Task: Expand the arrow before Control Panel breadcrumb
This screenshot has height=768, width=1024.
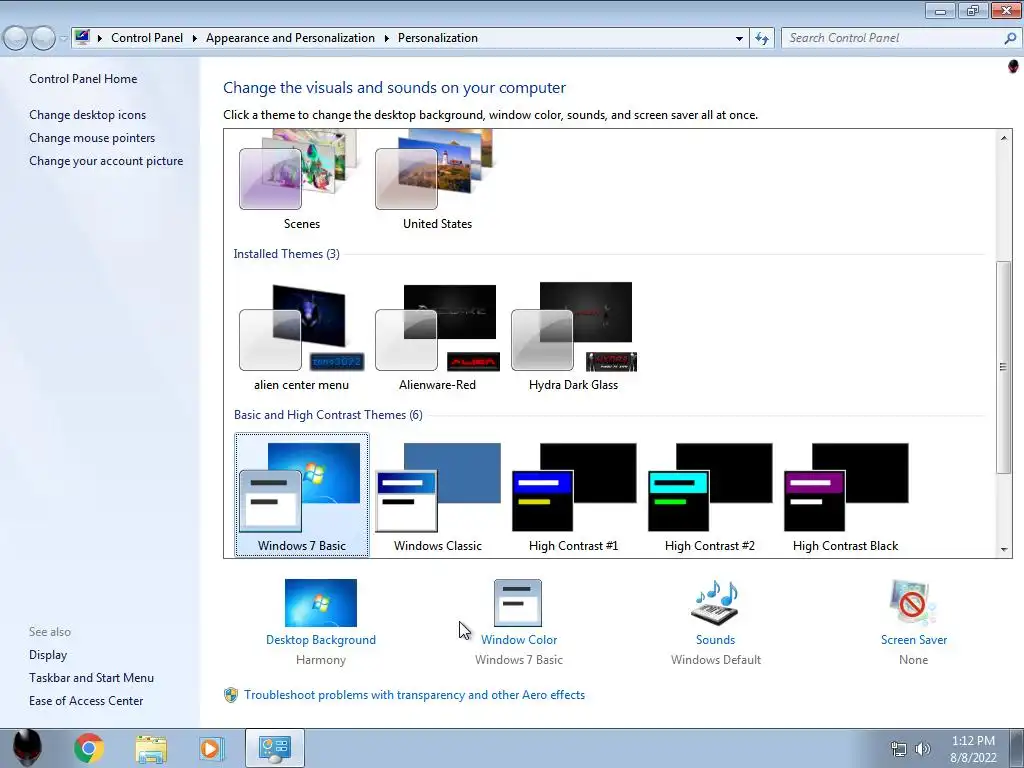Action: pos(100,38)
